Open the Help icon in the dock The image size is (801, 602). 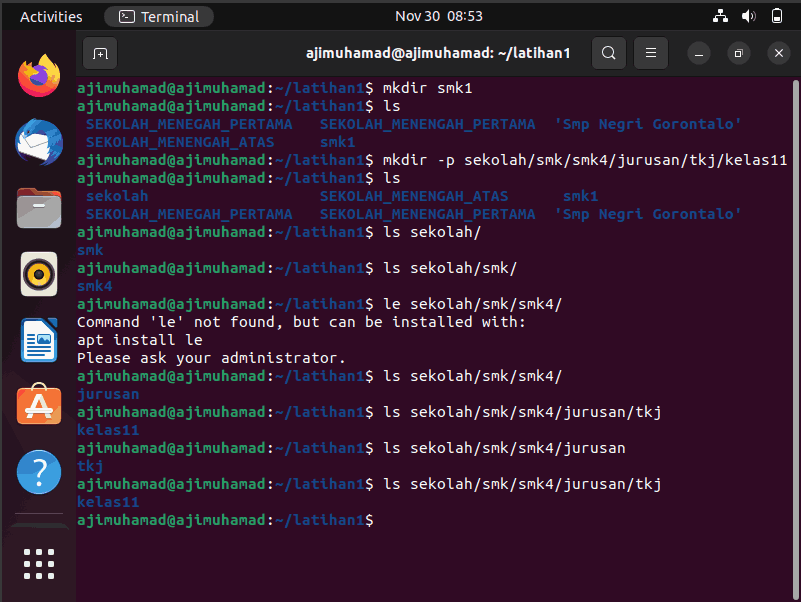click(39, 472)
